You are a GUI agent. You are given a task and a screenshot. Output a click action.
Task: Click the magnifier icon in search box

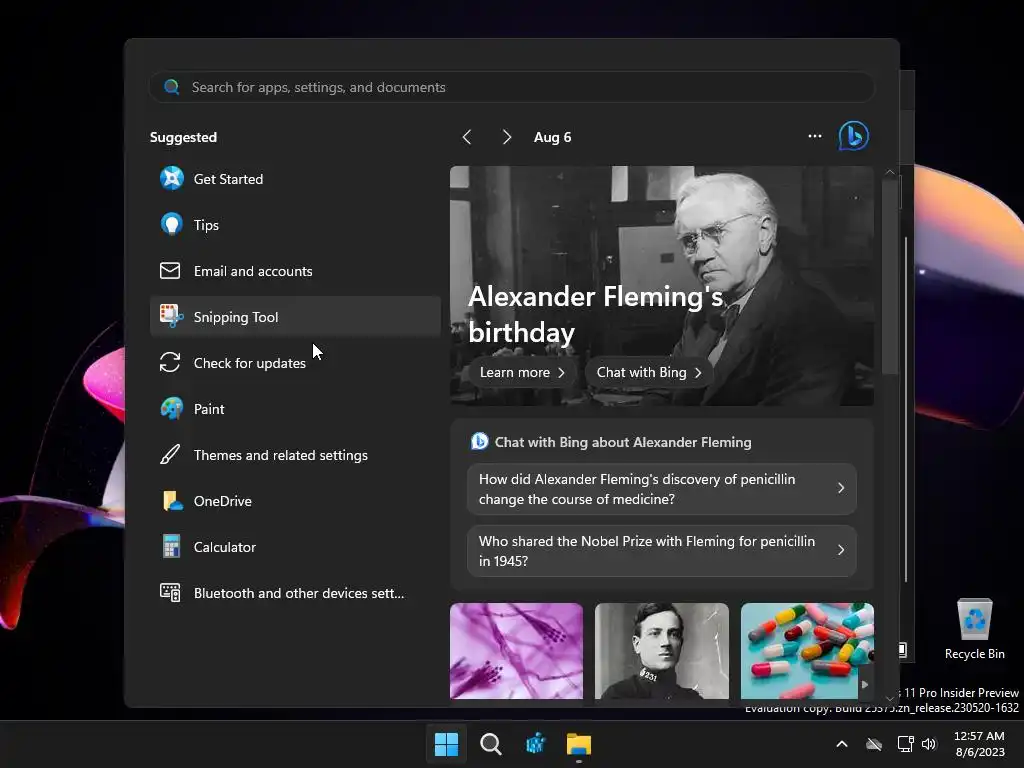[171, 87]
